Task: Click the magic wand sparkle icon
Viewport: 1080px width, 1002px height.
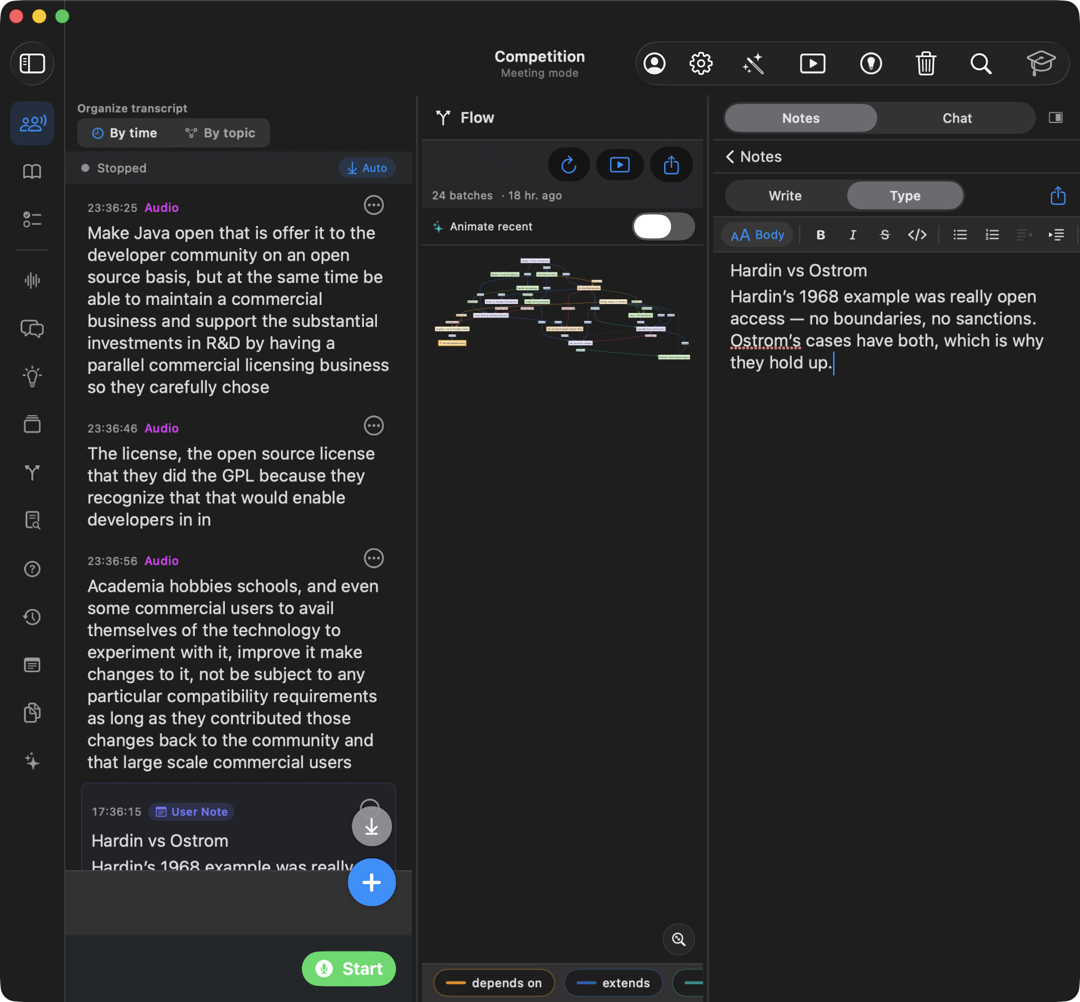Action: click(754, 63)
